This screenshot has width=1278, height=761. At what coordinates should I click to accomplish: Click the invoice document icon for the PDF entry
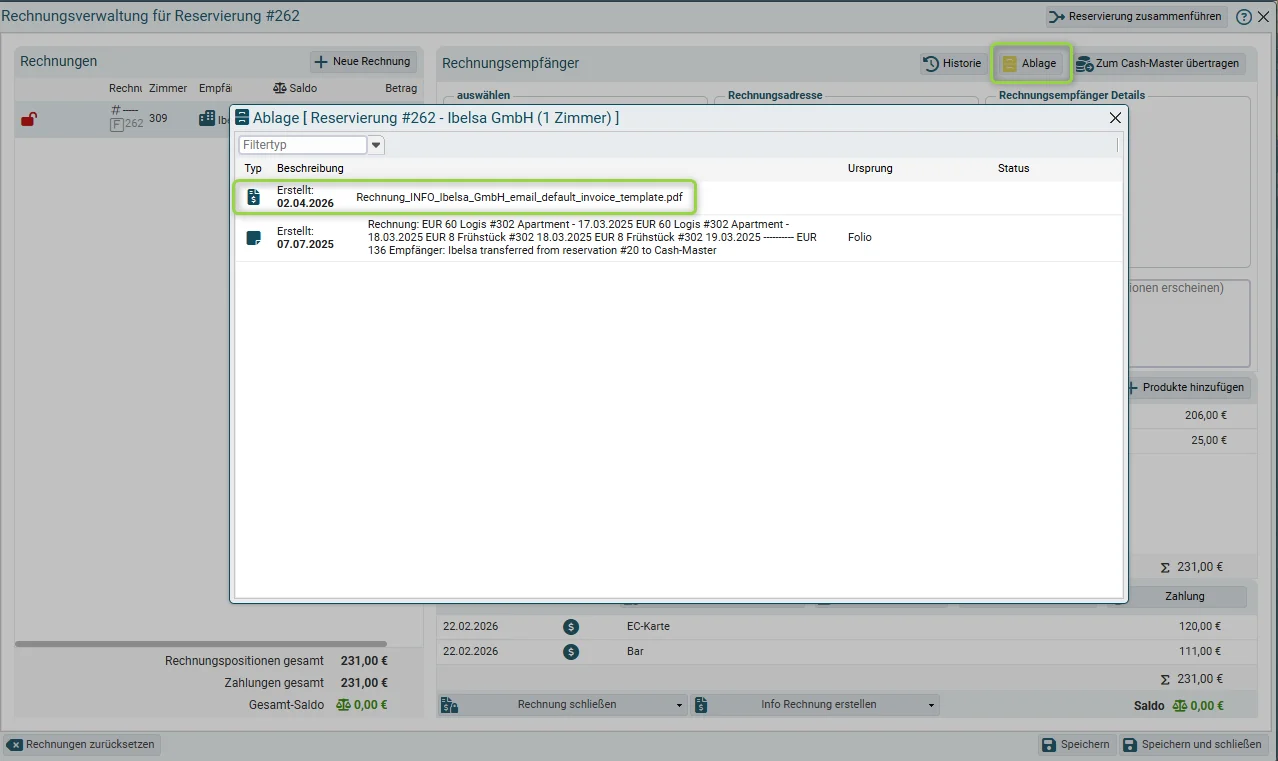(x=254, y=197)
